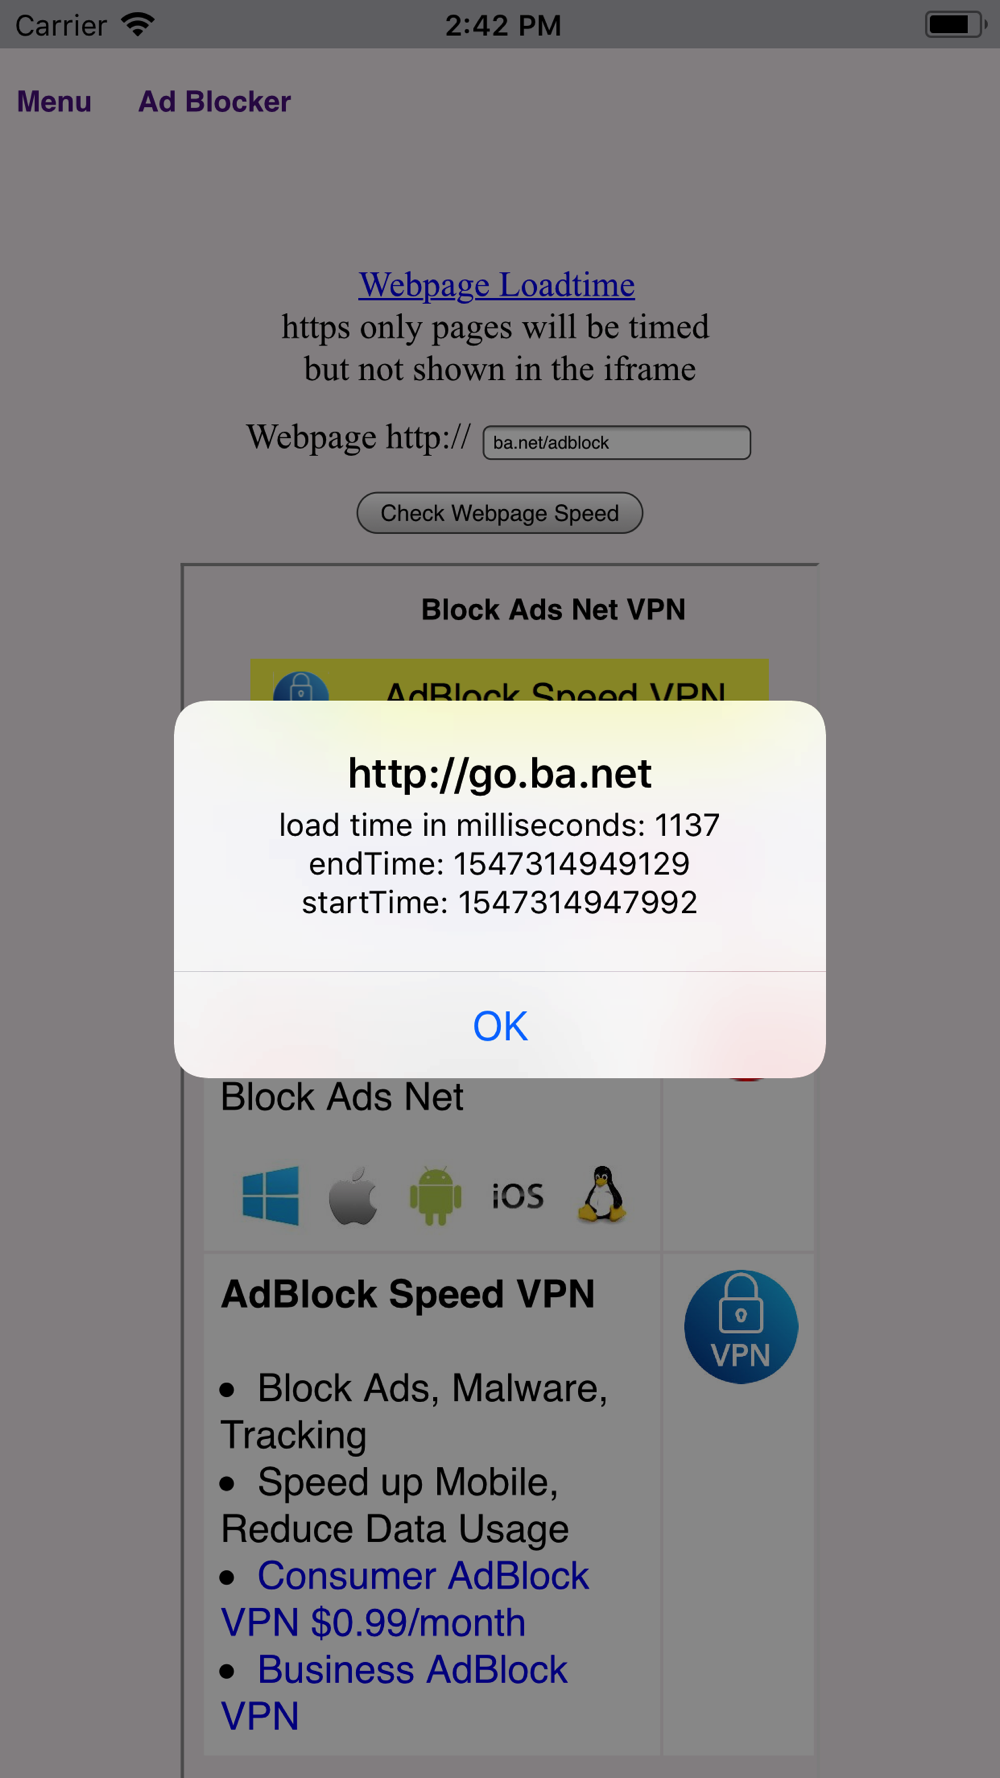Screen dimensions: 1000x1778
Task: Click the AdBlock Speed VPN title text
Action: 408,1294
